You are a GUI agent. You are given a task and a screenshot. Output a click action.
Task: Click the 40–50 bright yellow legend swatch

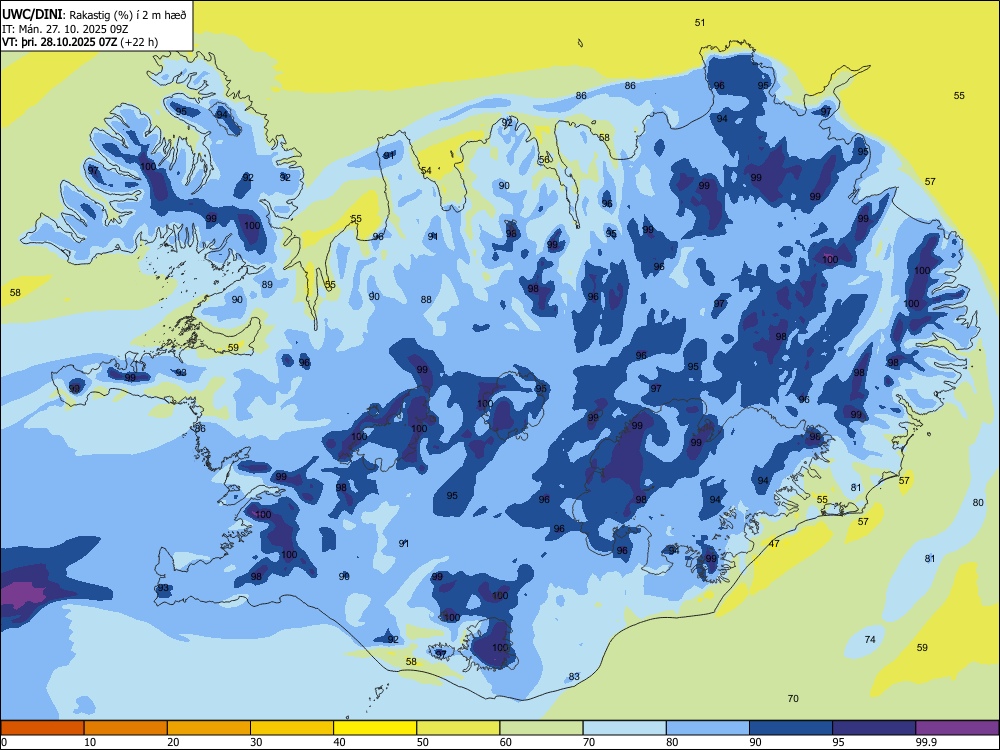375,728
